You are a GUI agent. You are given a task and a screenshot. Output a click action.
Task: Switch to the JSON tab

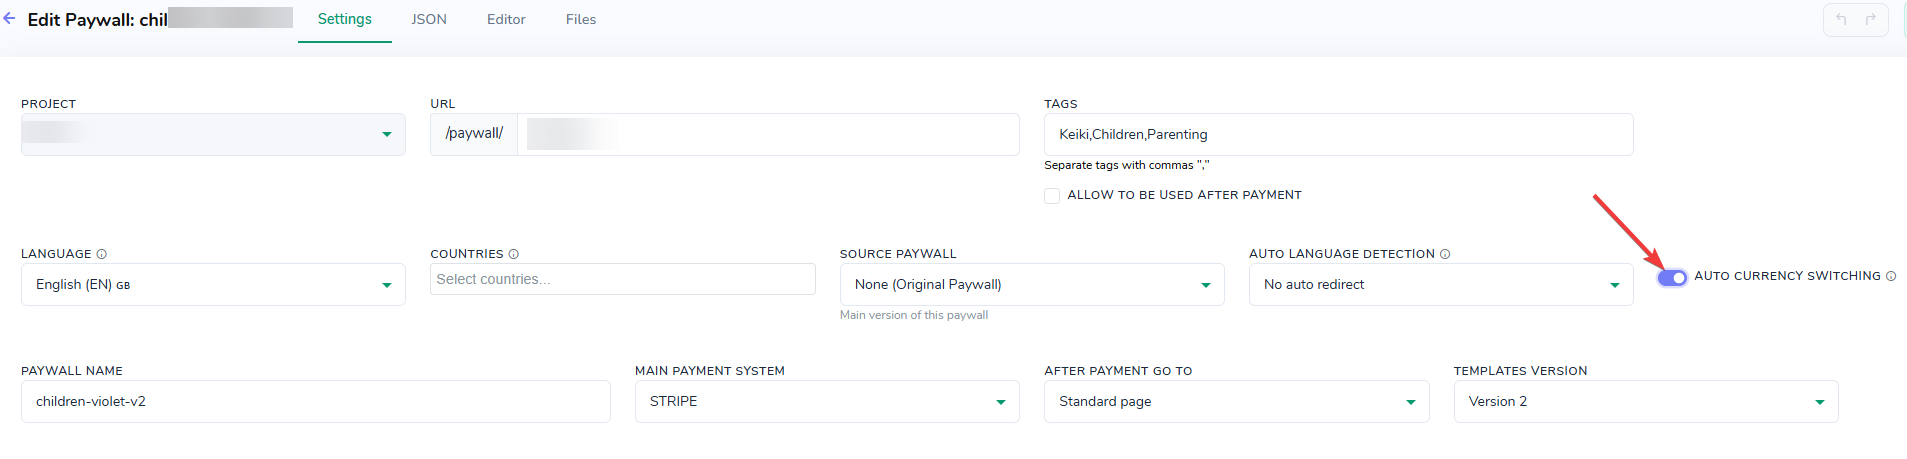click(x=429, y=20)
